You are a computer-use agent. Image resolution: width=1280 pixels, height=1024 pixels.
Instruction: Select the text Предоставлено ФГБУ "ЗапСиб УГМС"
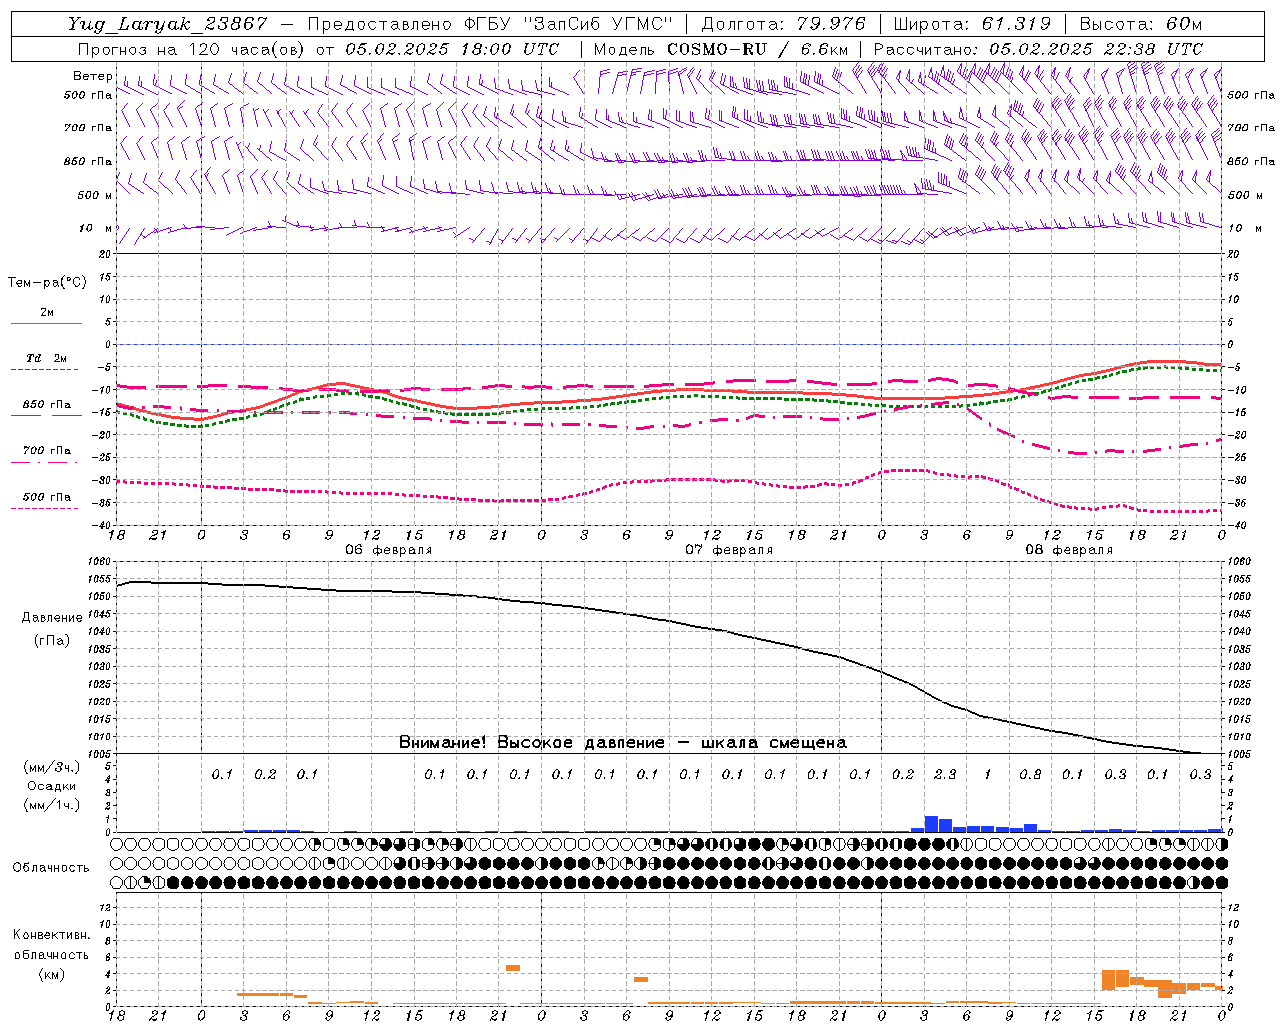pos(490,24)
